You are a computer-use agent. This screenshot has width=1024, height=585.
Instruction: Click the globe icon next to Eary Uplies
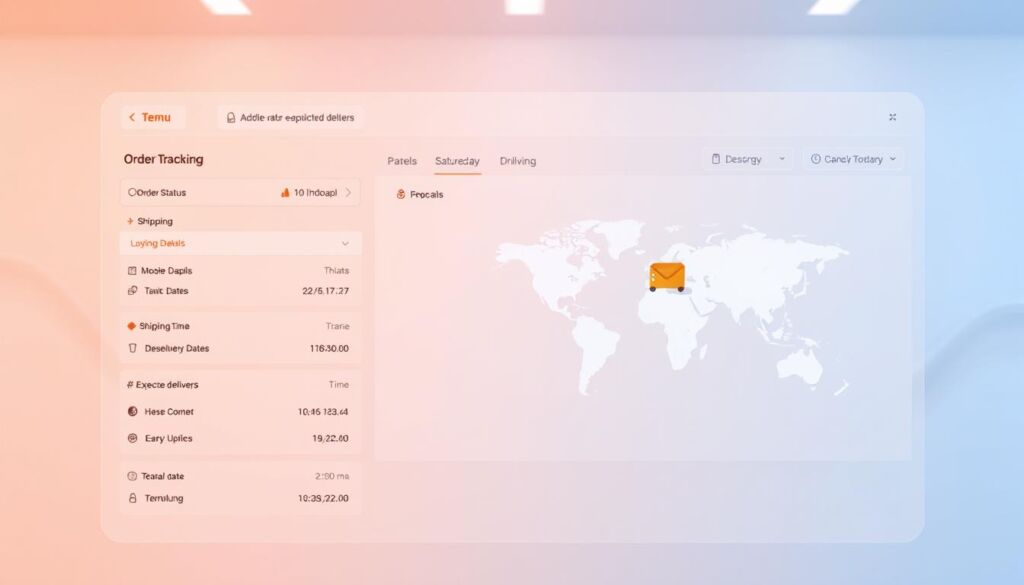point(134,438)
